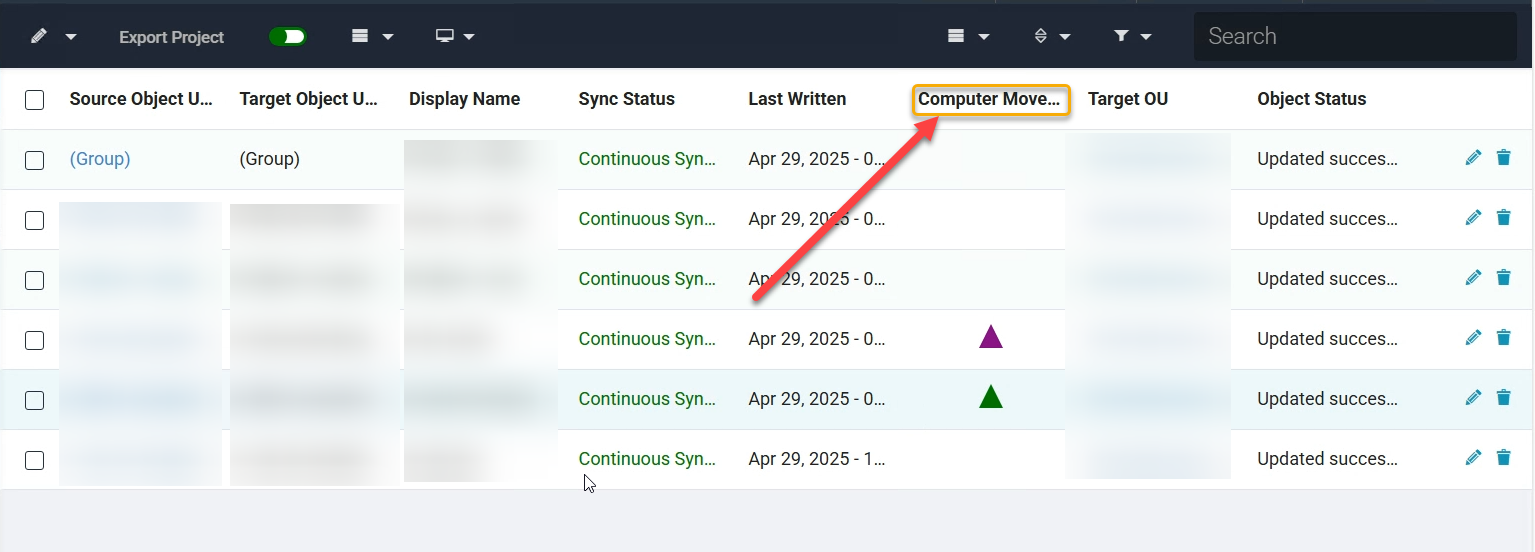Click the trash icon in the last row
Screen dimensions: 1535x552
[x=1503, y=458]
